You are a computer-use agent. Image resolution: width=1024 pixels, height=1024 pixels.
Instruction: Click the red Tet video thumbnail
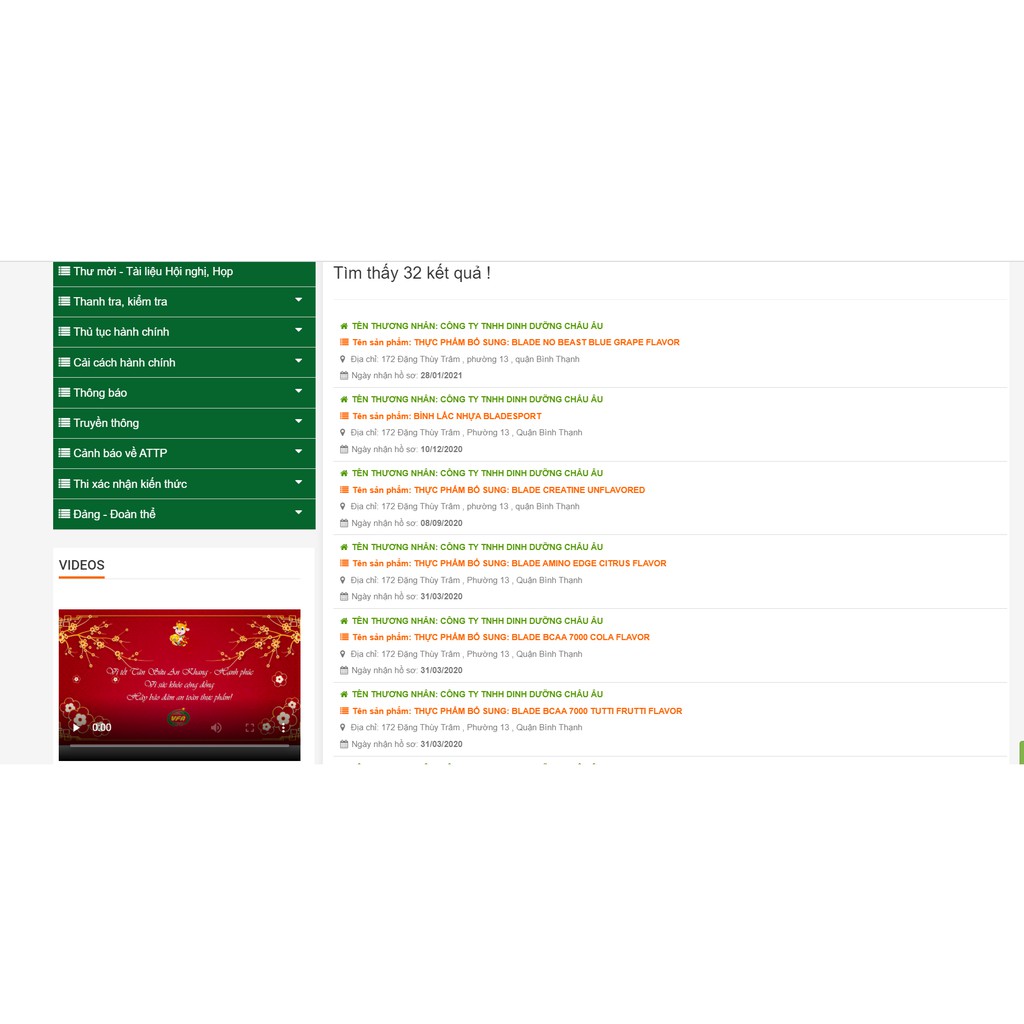point(180,684)
